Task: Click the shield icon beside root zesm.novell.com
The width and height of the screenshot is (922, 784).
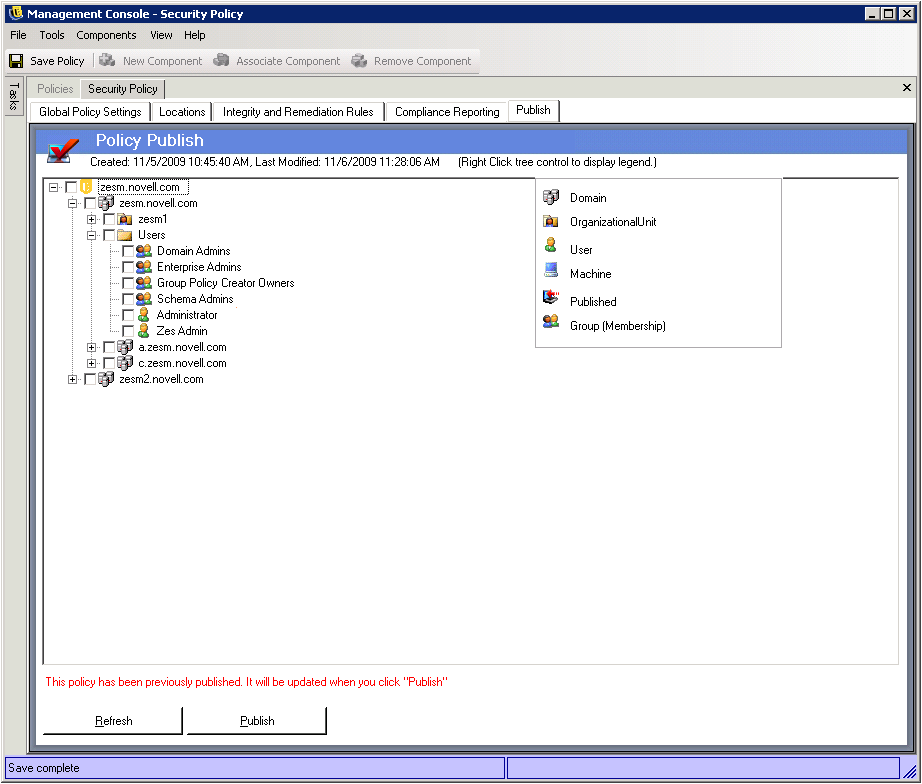Action: coord(86,187)
